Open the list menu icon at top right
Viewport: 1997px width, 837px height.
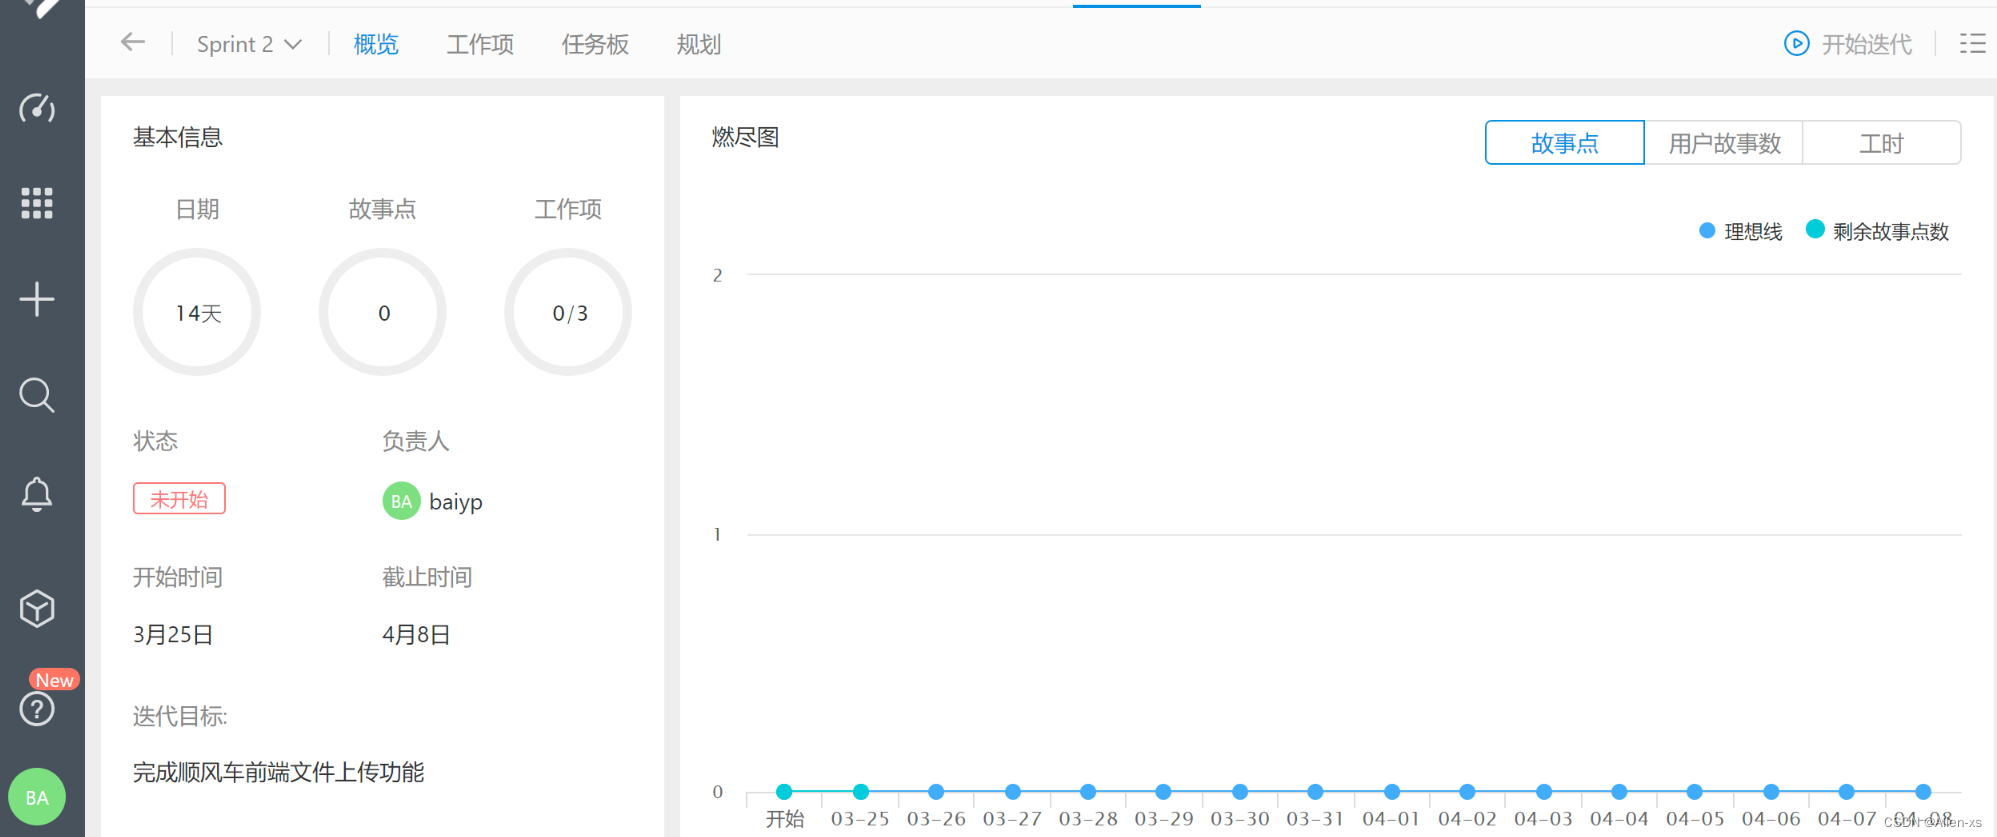pyautogui.click(x=1972, y=44)
